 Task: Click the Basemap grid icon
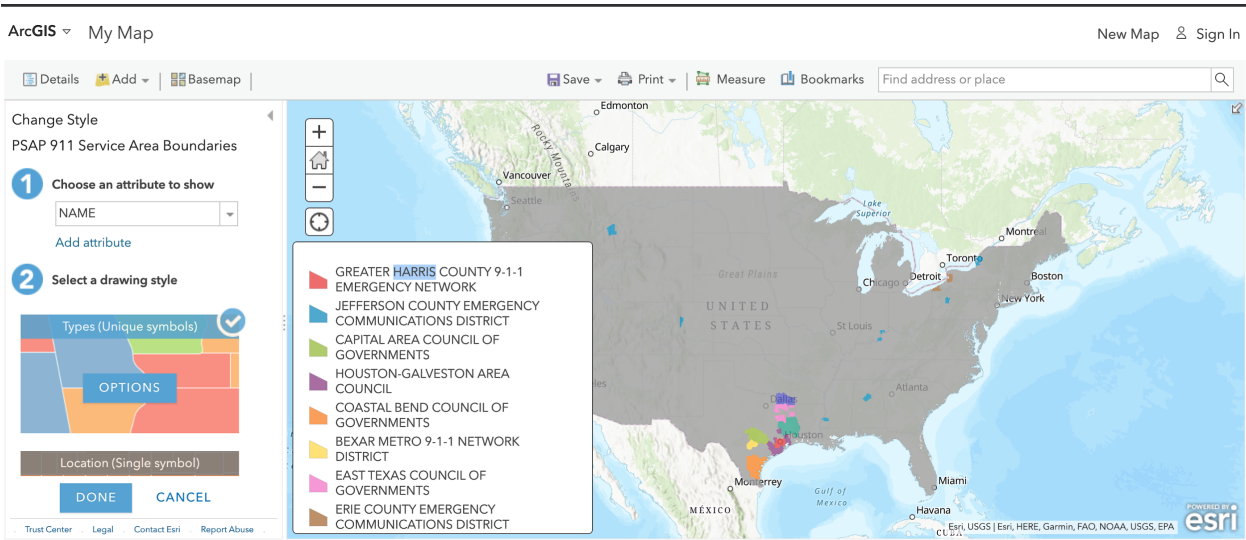pos(178,79)
